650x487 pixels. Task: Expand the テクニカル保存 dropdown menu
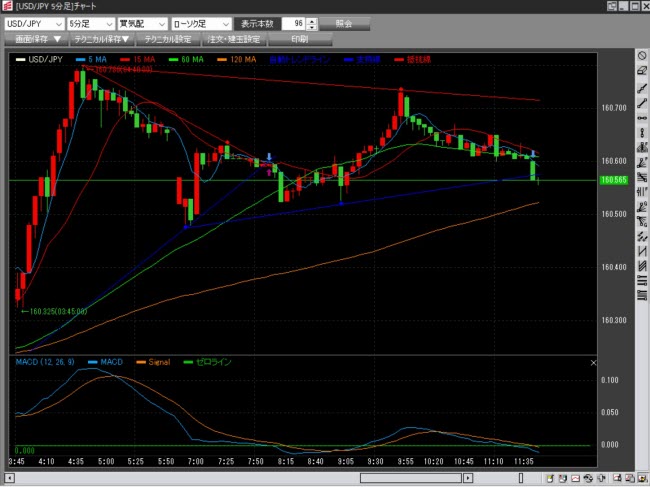[x=101, y=39]
